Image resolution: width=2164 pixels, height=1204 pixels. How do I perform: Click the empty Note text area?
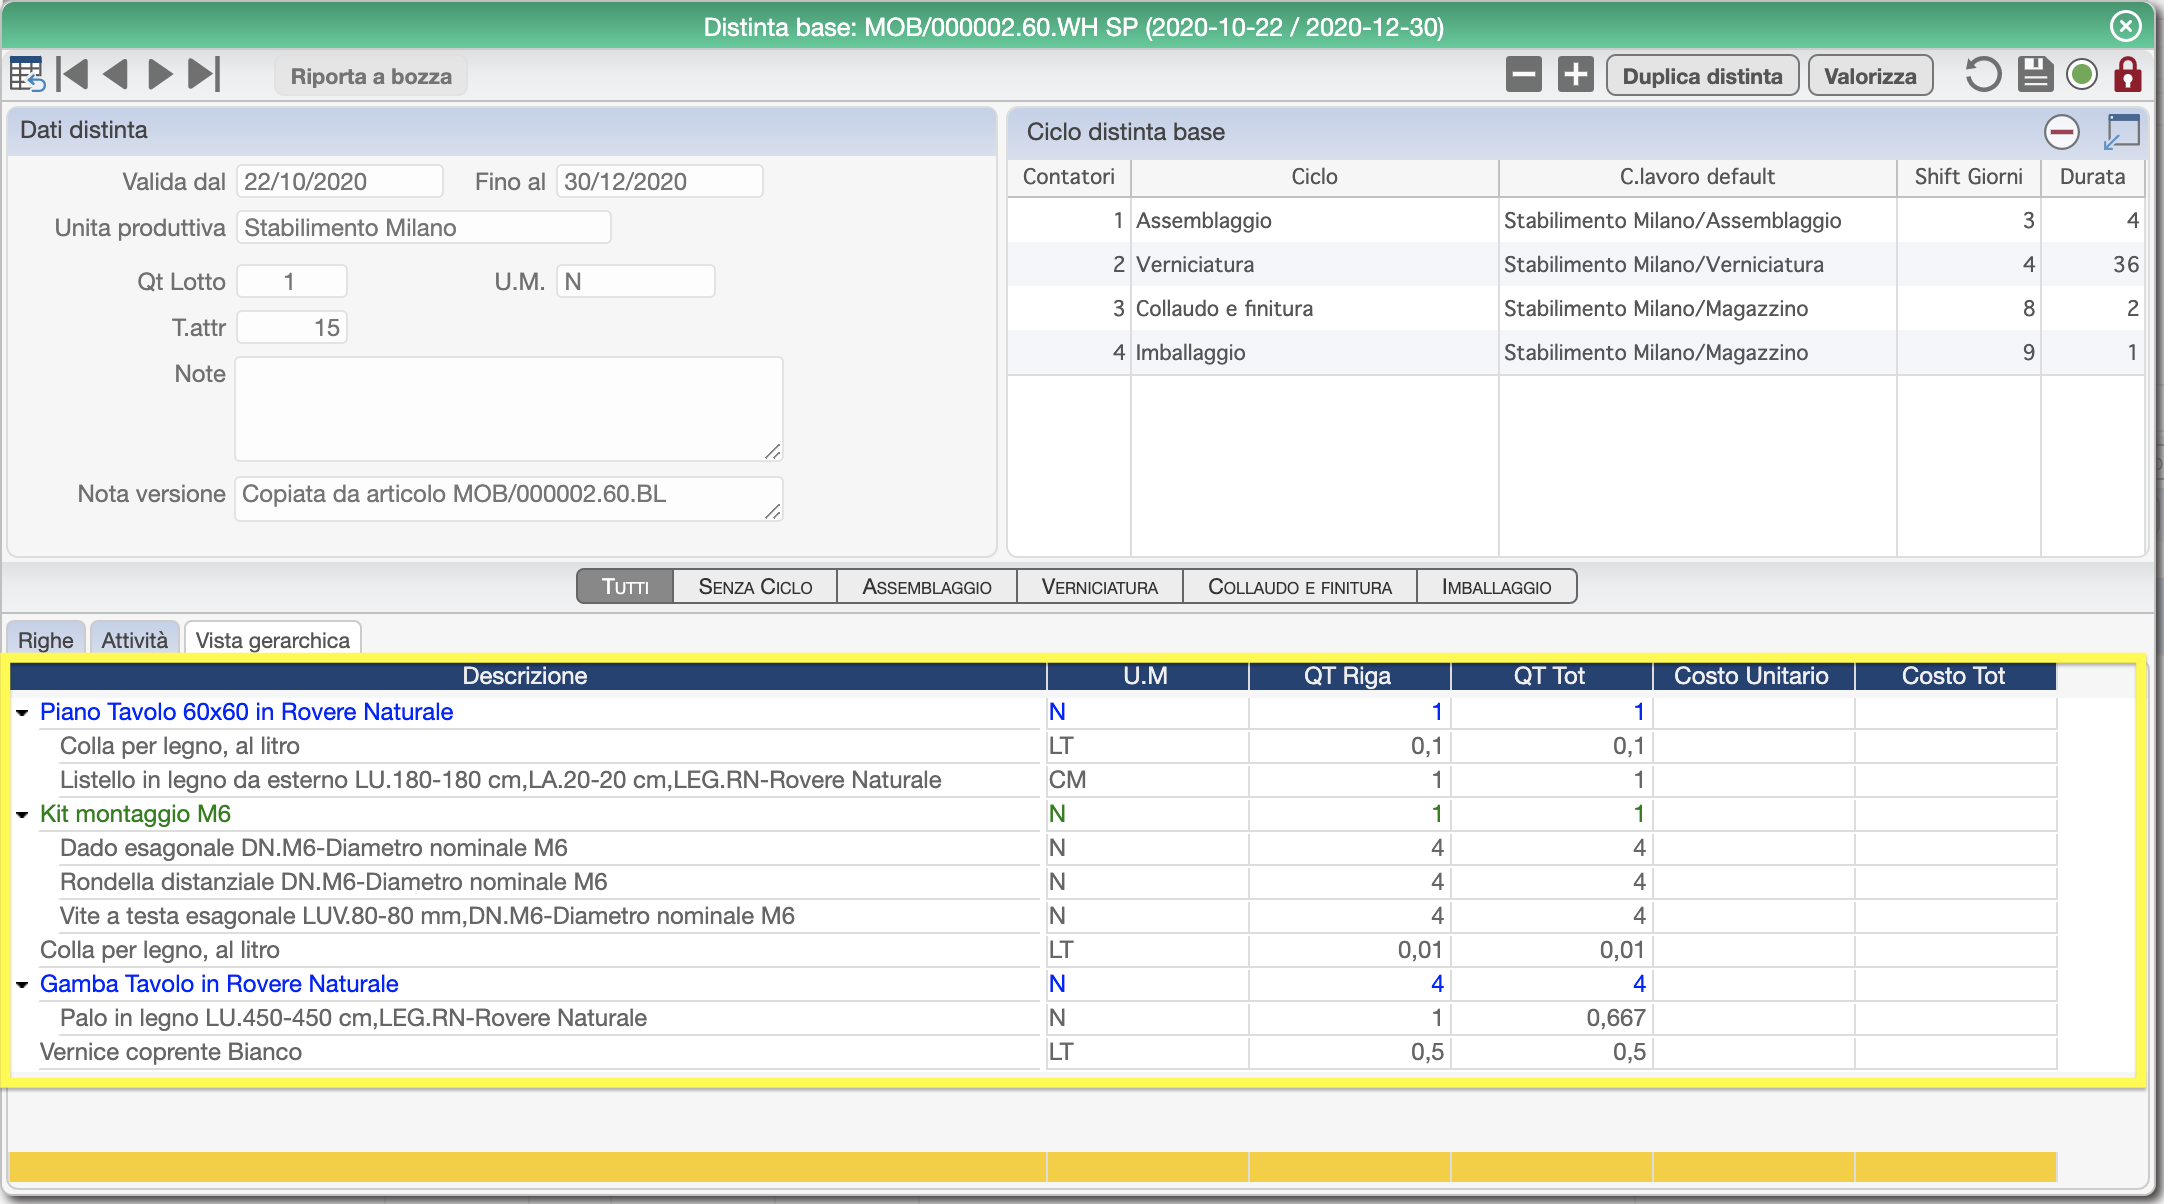click(x=508, y=409)
